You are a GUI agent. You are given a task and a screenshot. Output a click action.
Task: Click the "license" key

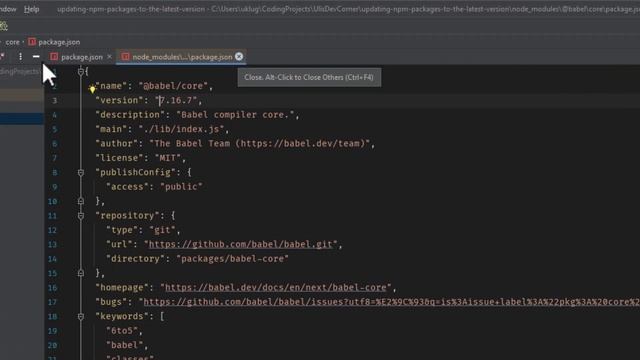119,158
